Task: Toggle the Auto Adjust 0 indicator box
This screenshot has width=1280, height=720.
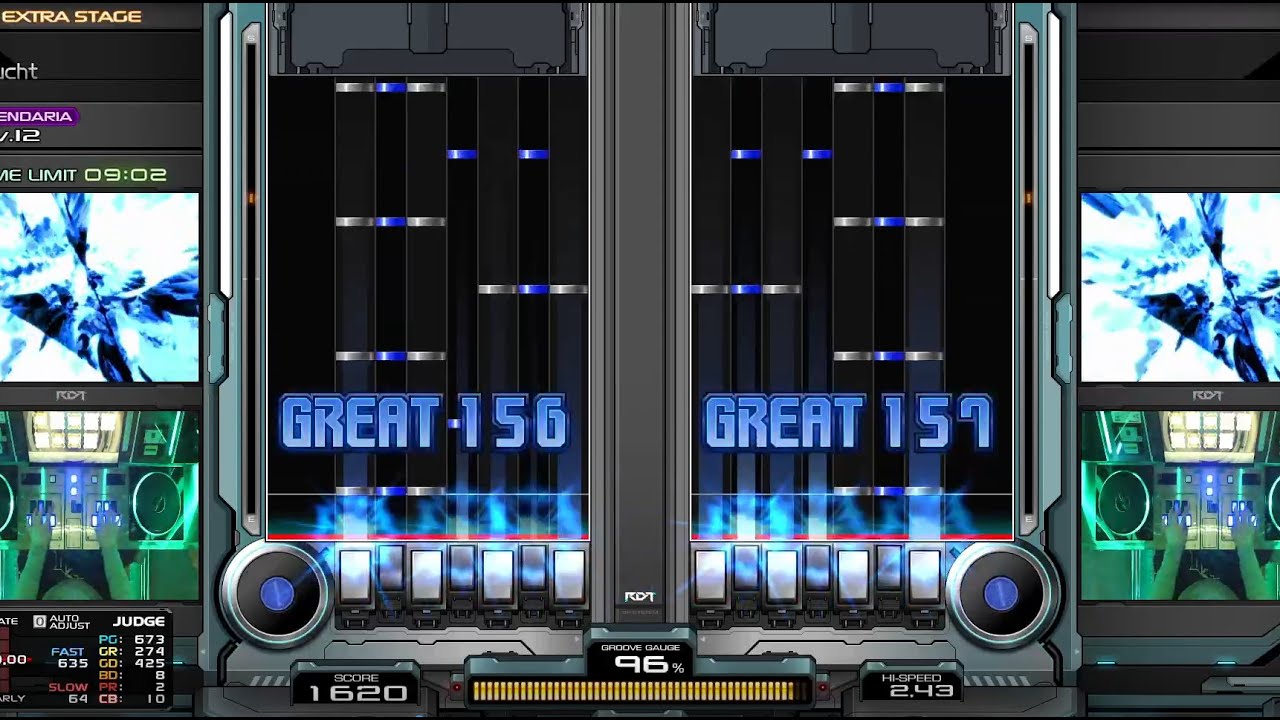Action: pyautogui.click(x=40, y=622)
